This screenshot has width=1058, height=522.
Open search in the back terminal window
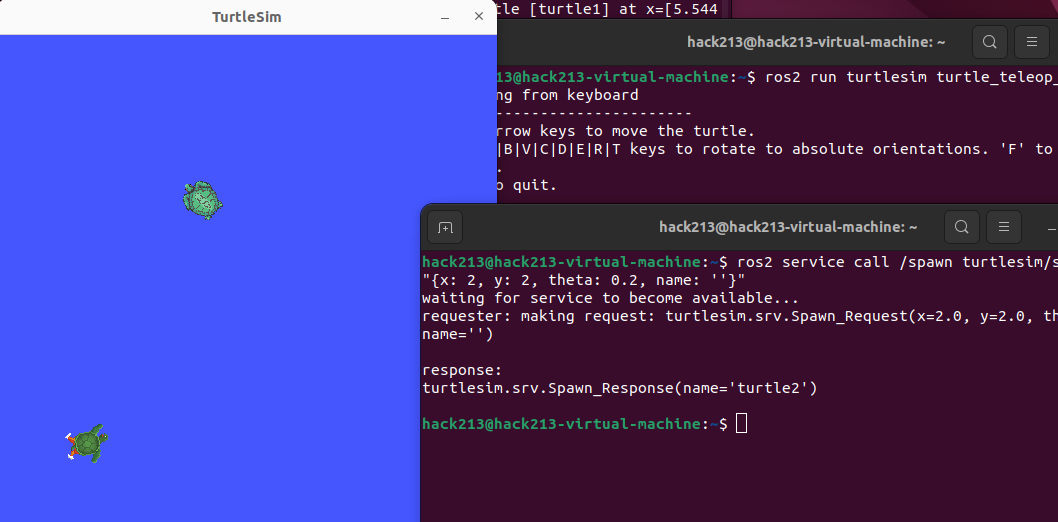[x=989, y=42]
